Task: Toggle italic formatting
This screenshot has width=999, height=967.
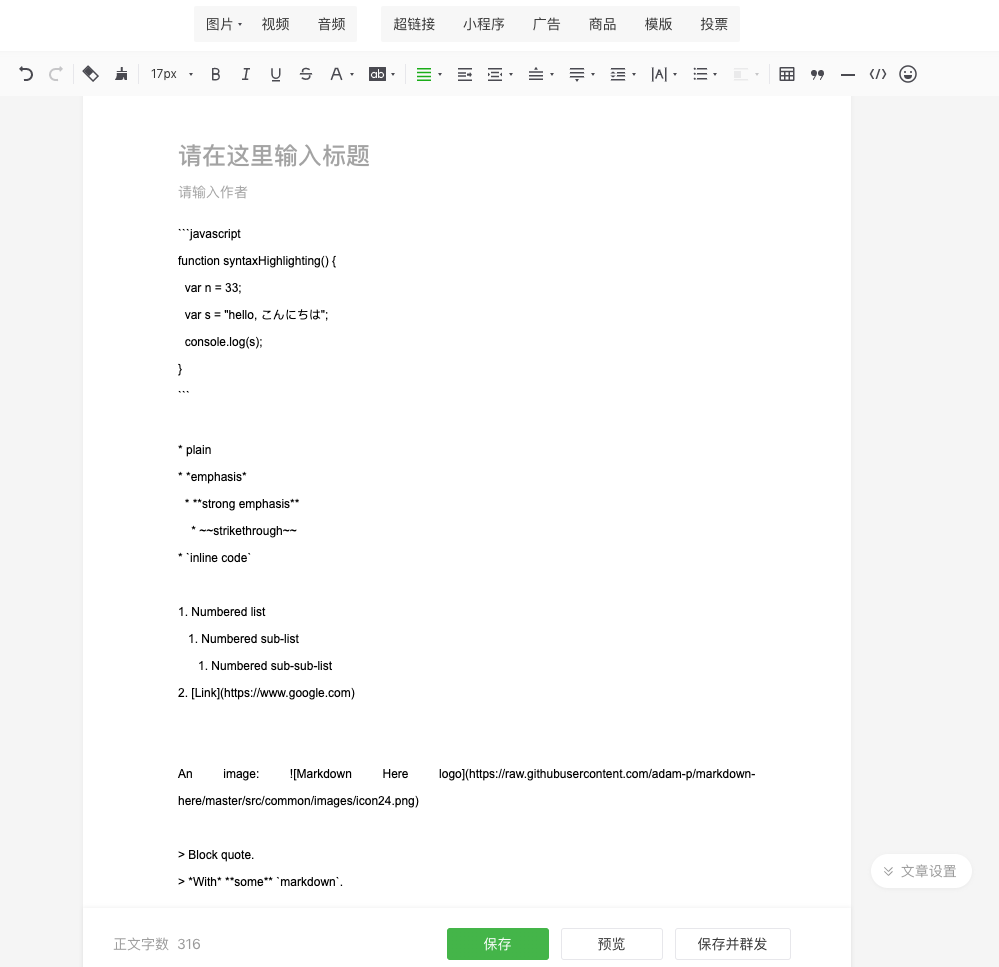Action: (x=245, y=74)
